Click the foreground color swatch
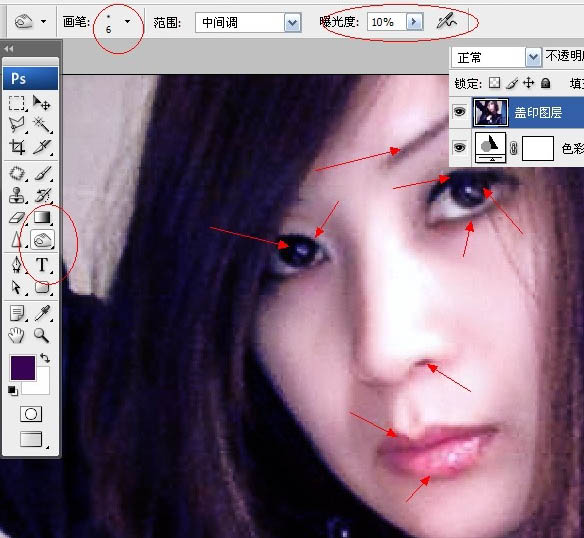The height and width of the screenshot is (538, 584). pos(23,368)
